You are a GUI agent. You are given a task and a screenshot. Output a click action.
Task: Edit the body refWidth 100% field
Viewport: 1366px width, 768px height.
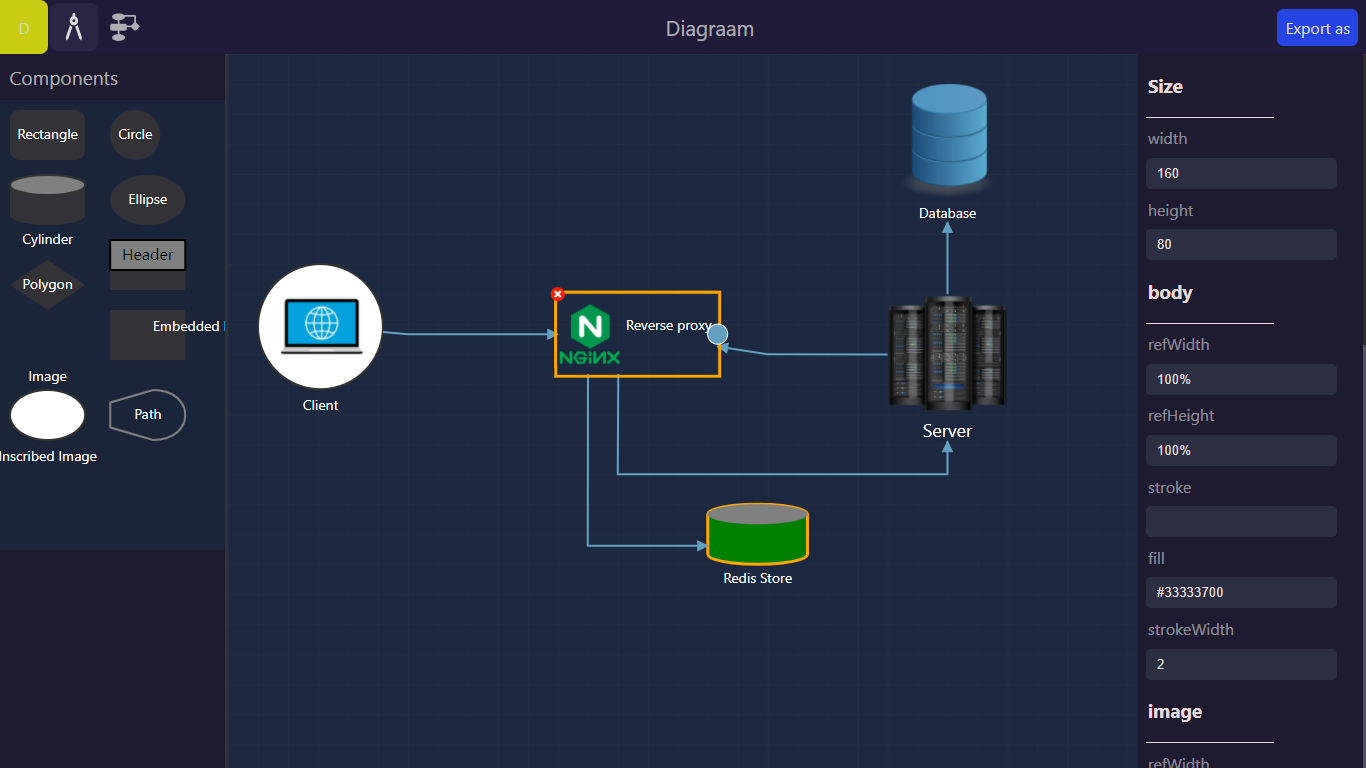tap(1241, 379)
